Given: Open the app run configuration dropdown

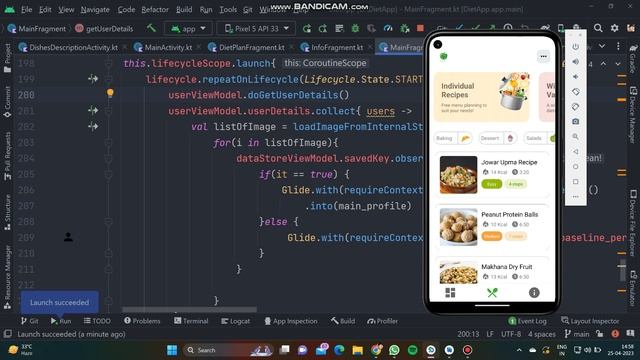Looking at the screenshot, I should (x=188, y=29).
